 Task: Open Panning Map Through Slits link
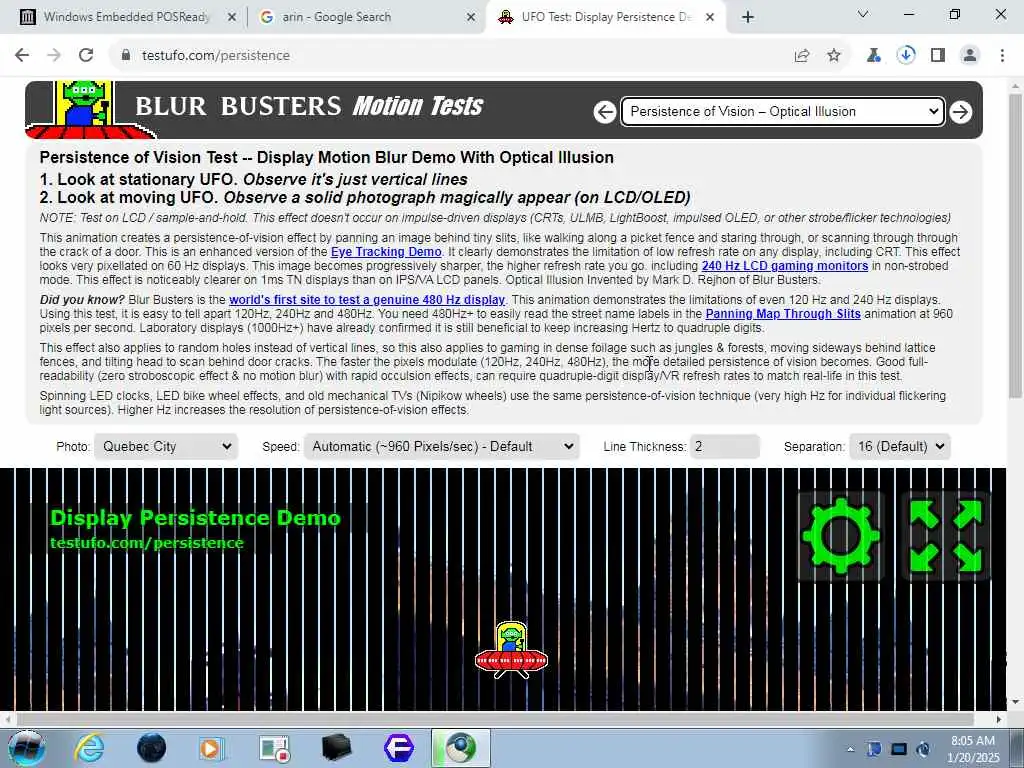tap(783, 313)
